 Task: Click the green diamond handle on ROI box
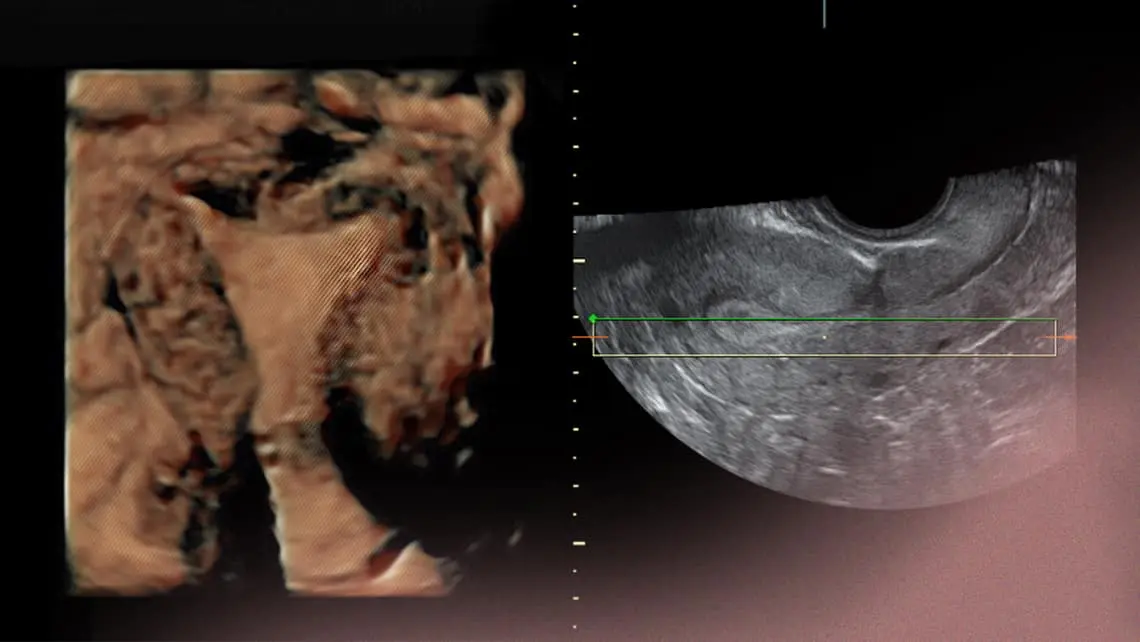[593, 319]
